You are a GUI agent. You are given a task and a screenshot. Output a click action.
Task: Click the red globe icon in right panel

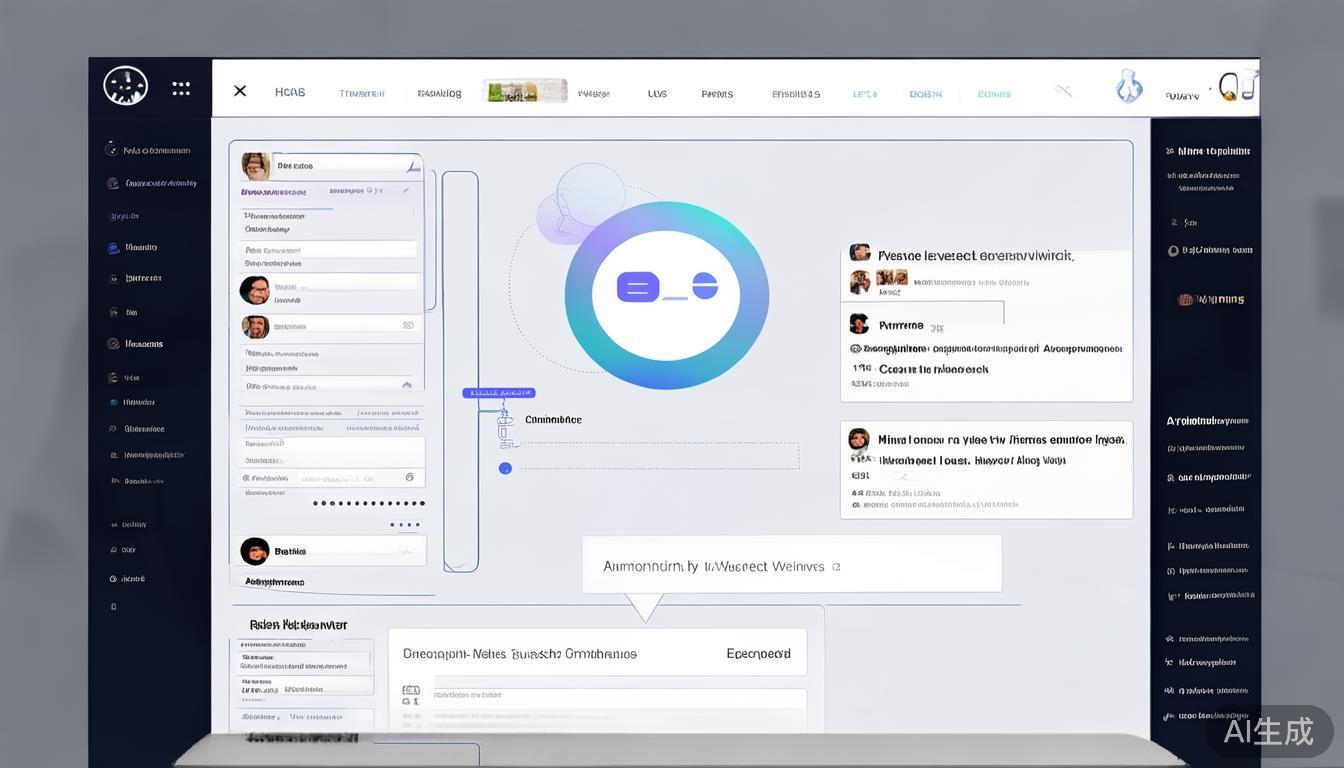tap(1186, 299)
